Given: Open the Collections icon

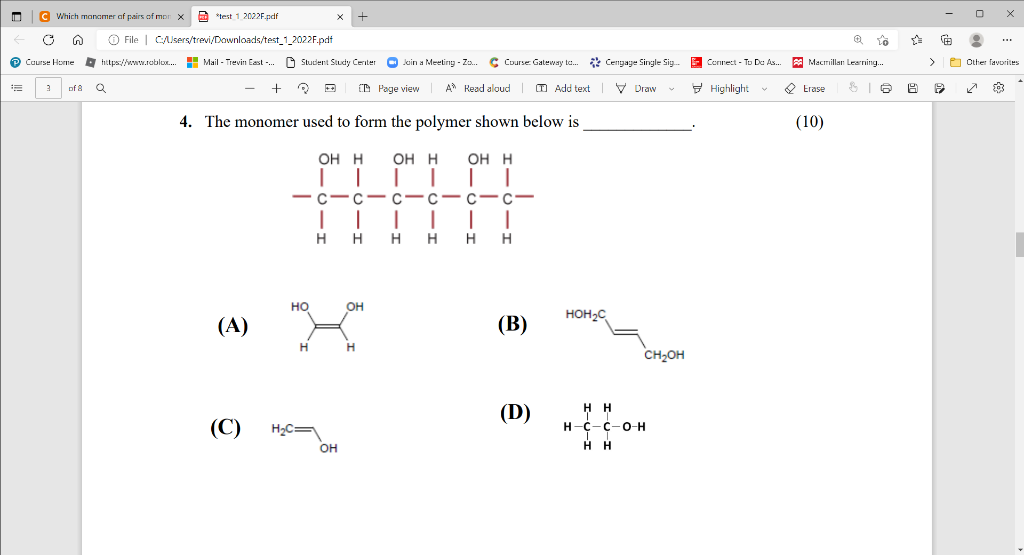Looking at the screenshot, I should [946, 40].
